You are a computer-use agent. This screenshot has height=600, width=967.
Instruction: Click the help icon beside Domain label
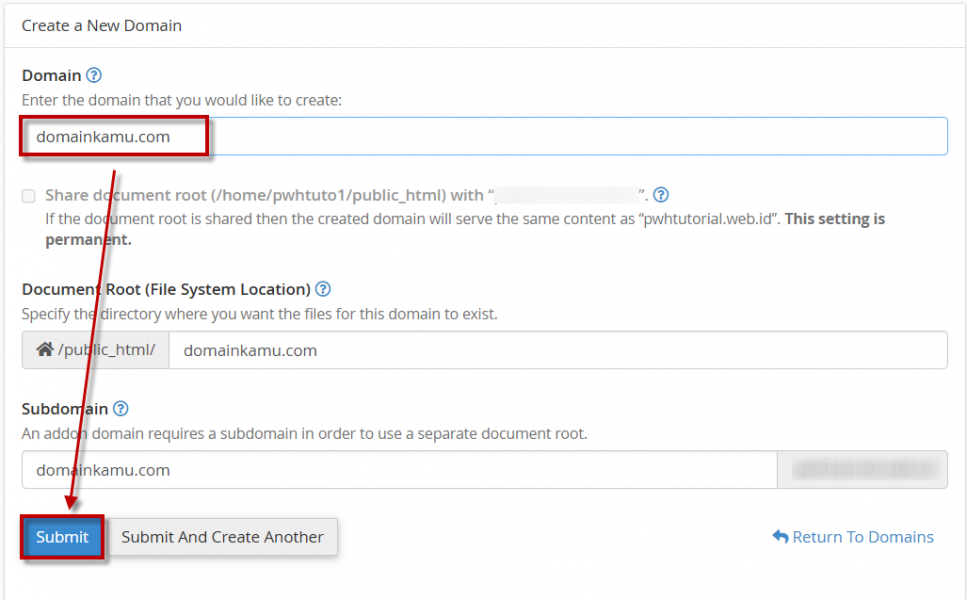(94, 75)
